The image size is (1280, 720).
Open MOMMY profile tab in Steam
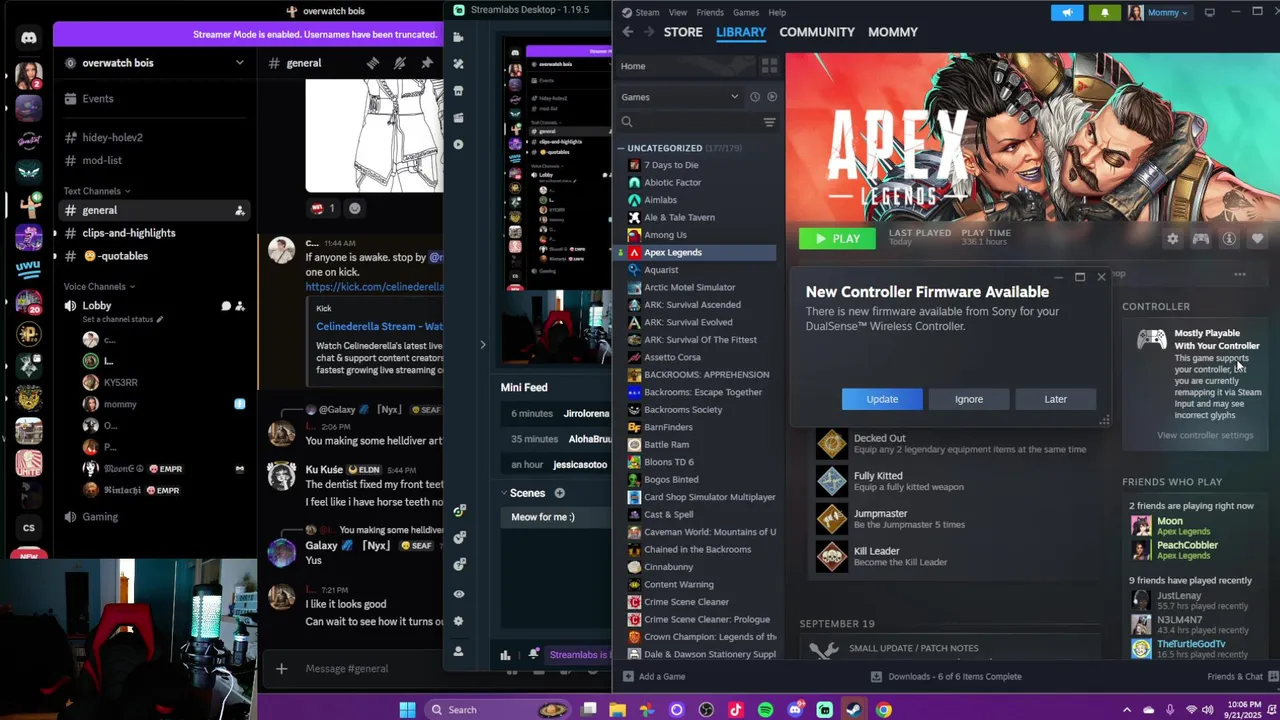[893, 32]
